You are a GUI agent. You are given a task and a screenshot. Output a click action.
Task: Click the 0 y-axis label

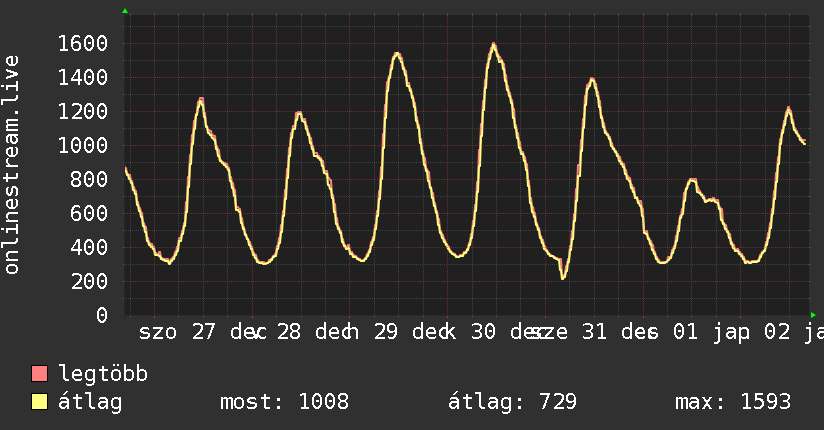tap(102, 315)
